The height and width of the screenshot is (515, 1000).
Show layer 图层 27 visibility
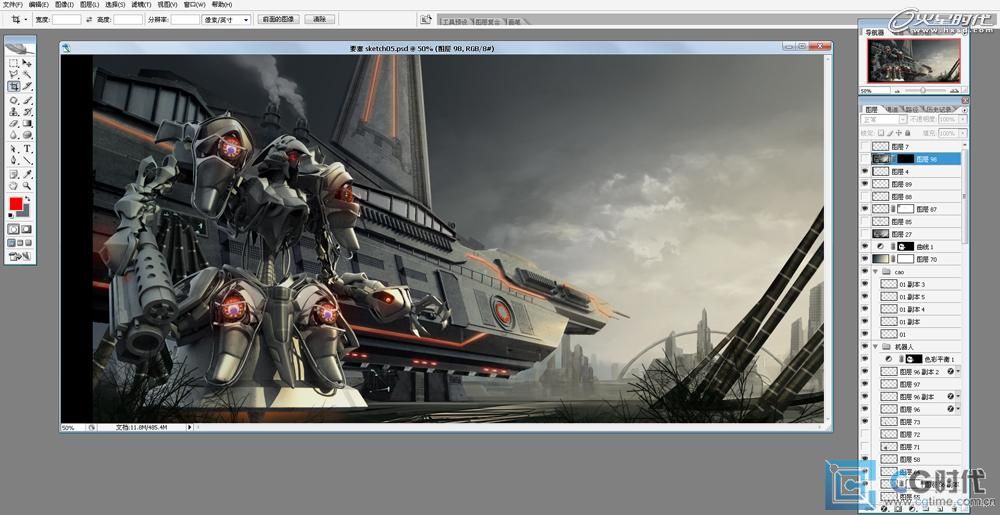[865, 234]
